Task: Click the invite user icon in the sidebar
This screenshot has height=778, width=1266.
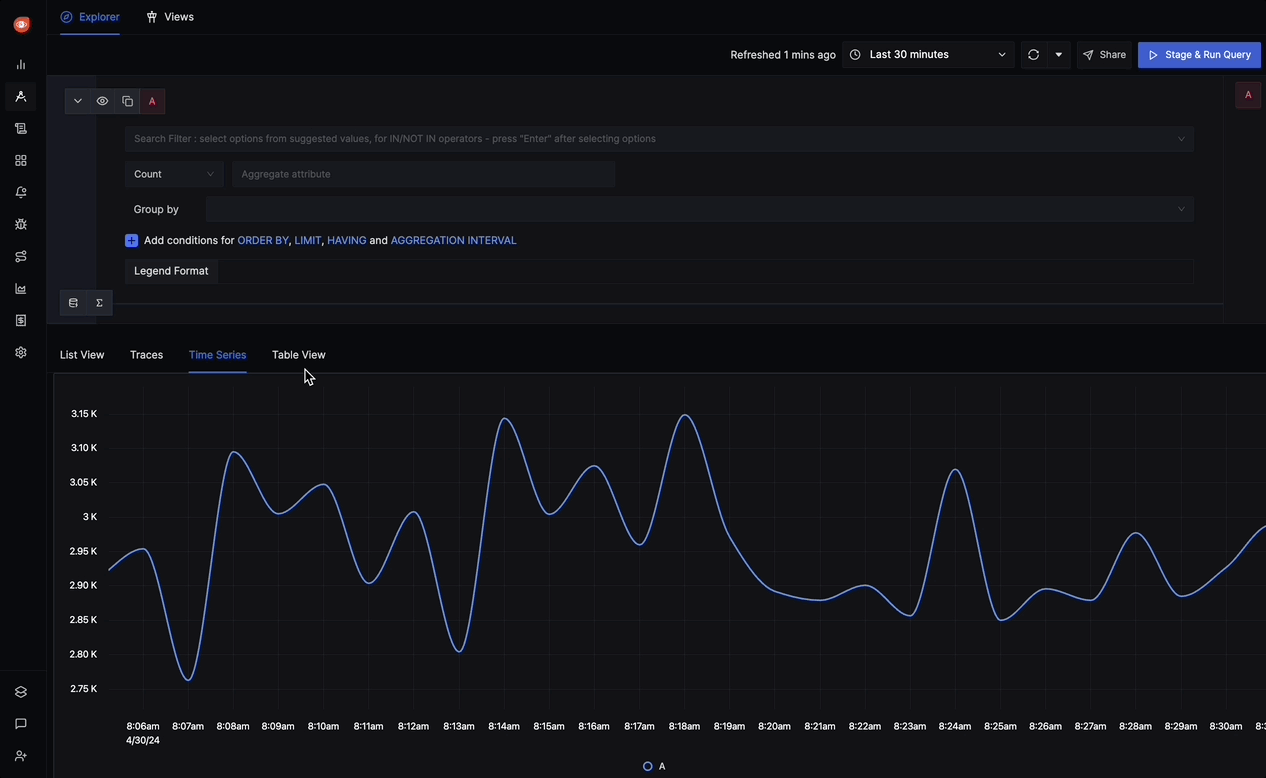Action: point(21,756)
